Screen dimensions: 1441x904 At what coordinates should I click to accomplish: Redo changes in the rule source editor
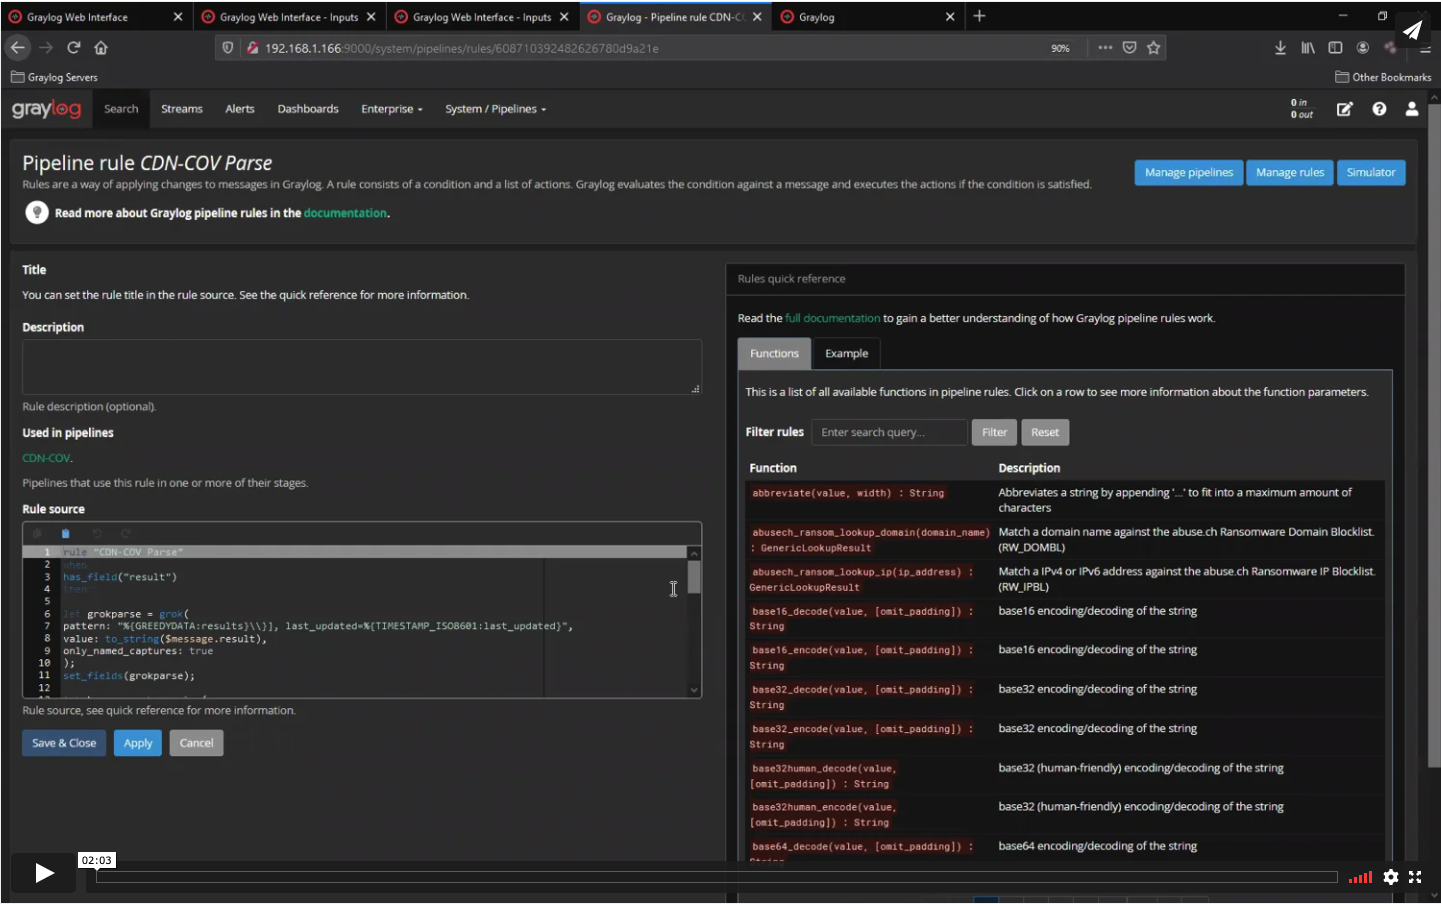click(126, 533)
